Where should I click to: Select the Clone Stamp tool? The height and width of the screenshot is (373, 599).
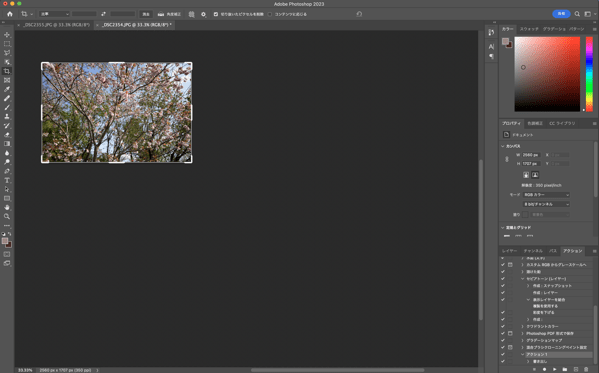coord(7,117)
